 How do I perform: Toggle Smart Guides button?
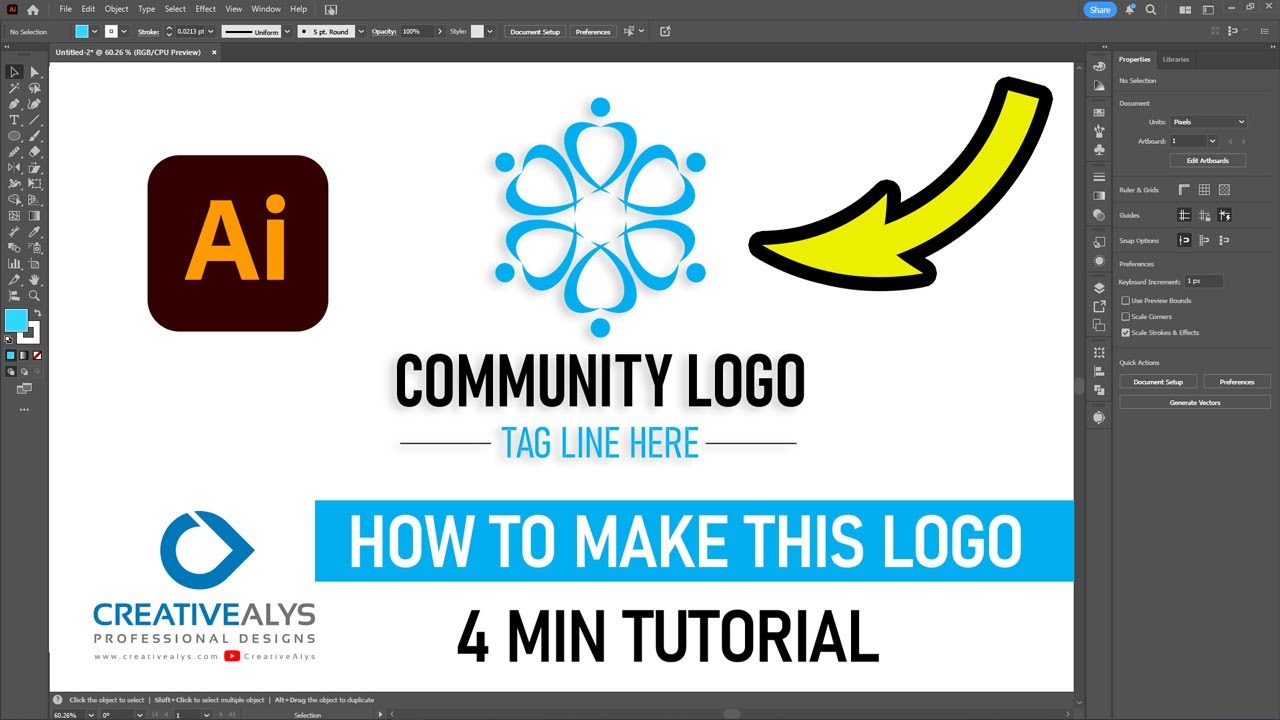1224,215
